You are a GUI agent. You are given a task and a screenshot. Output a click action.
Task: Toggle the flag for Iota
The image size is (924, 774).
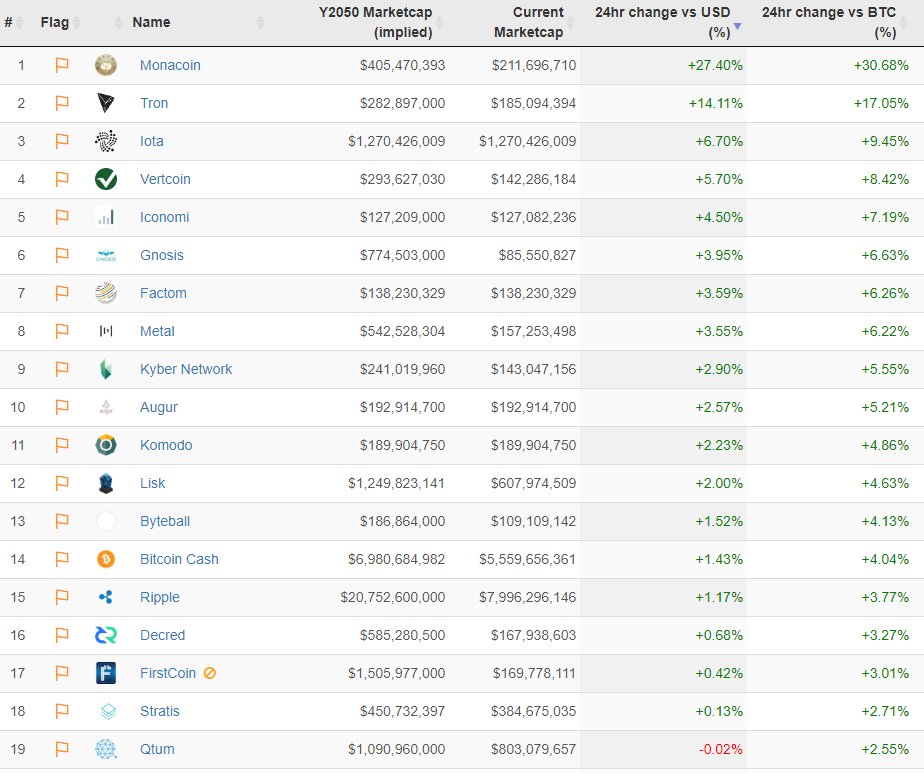62,141
